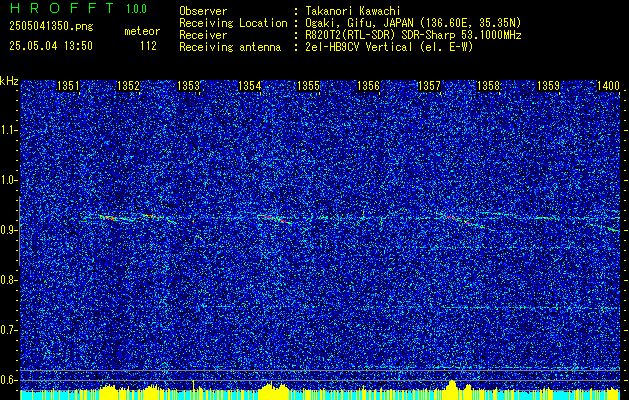The width and height of the screenshot is (629, 400).
Task: Click the 1353 time axis label
Action: pos(188,86)
